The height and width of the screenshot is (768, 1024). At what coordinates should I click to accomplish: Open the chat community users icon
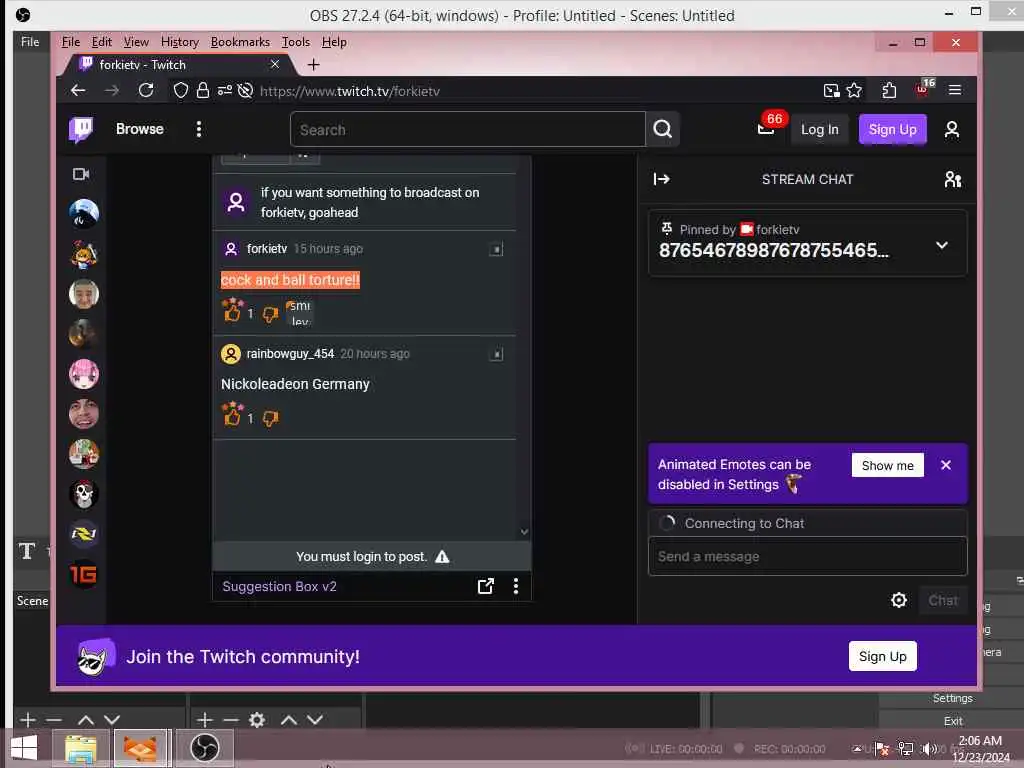click(953, 179)
